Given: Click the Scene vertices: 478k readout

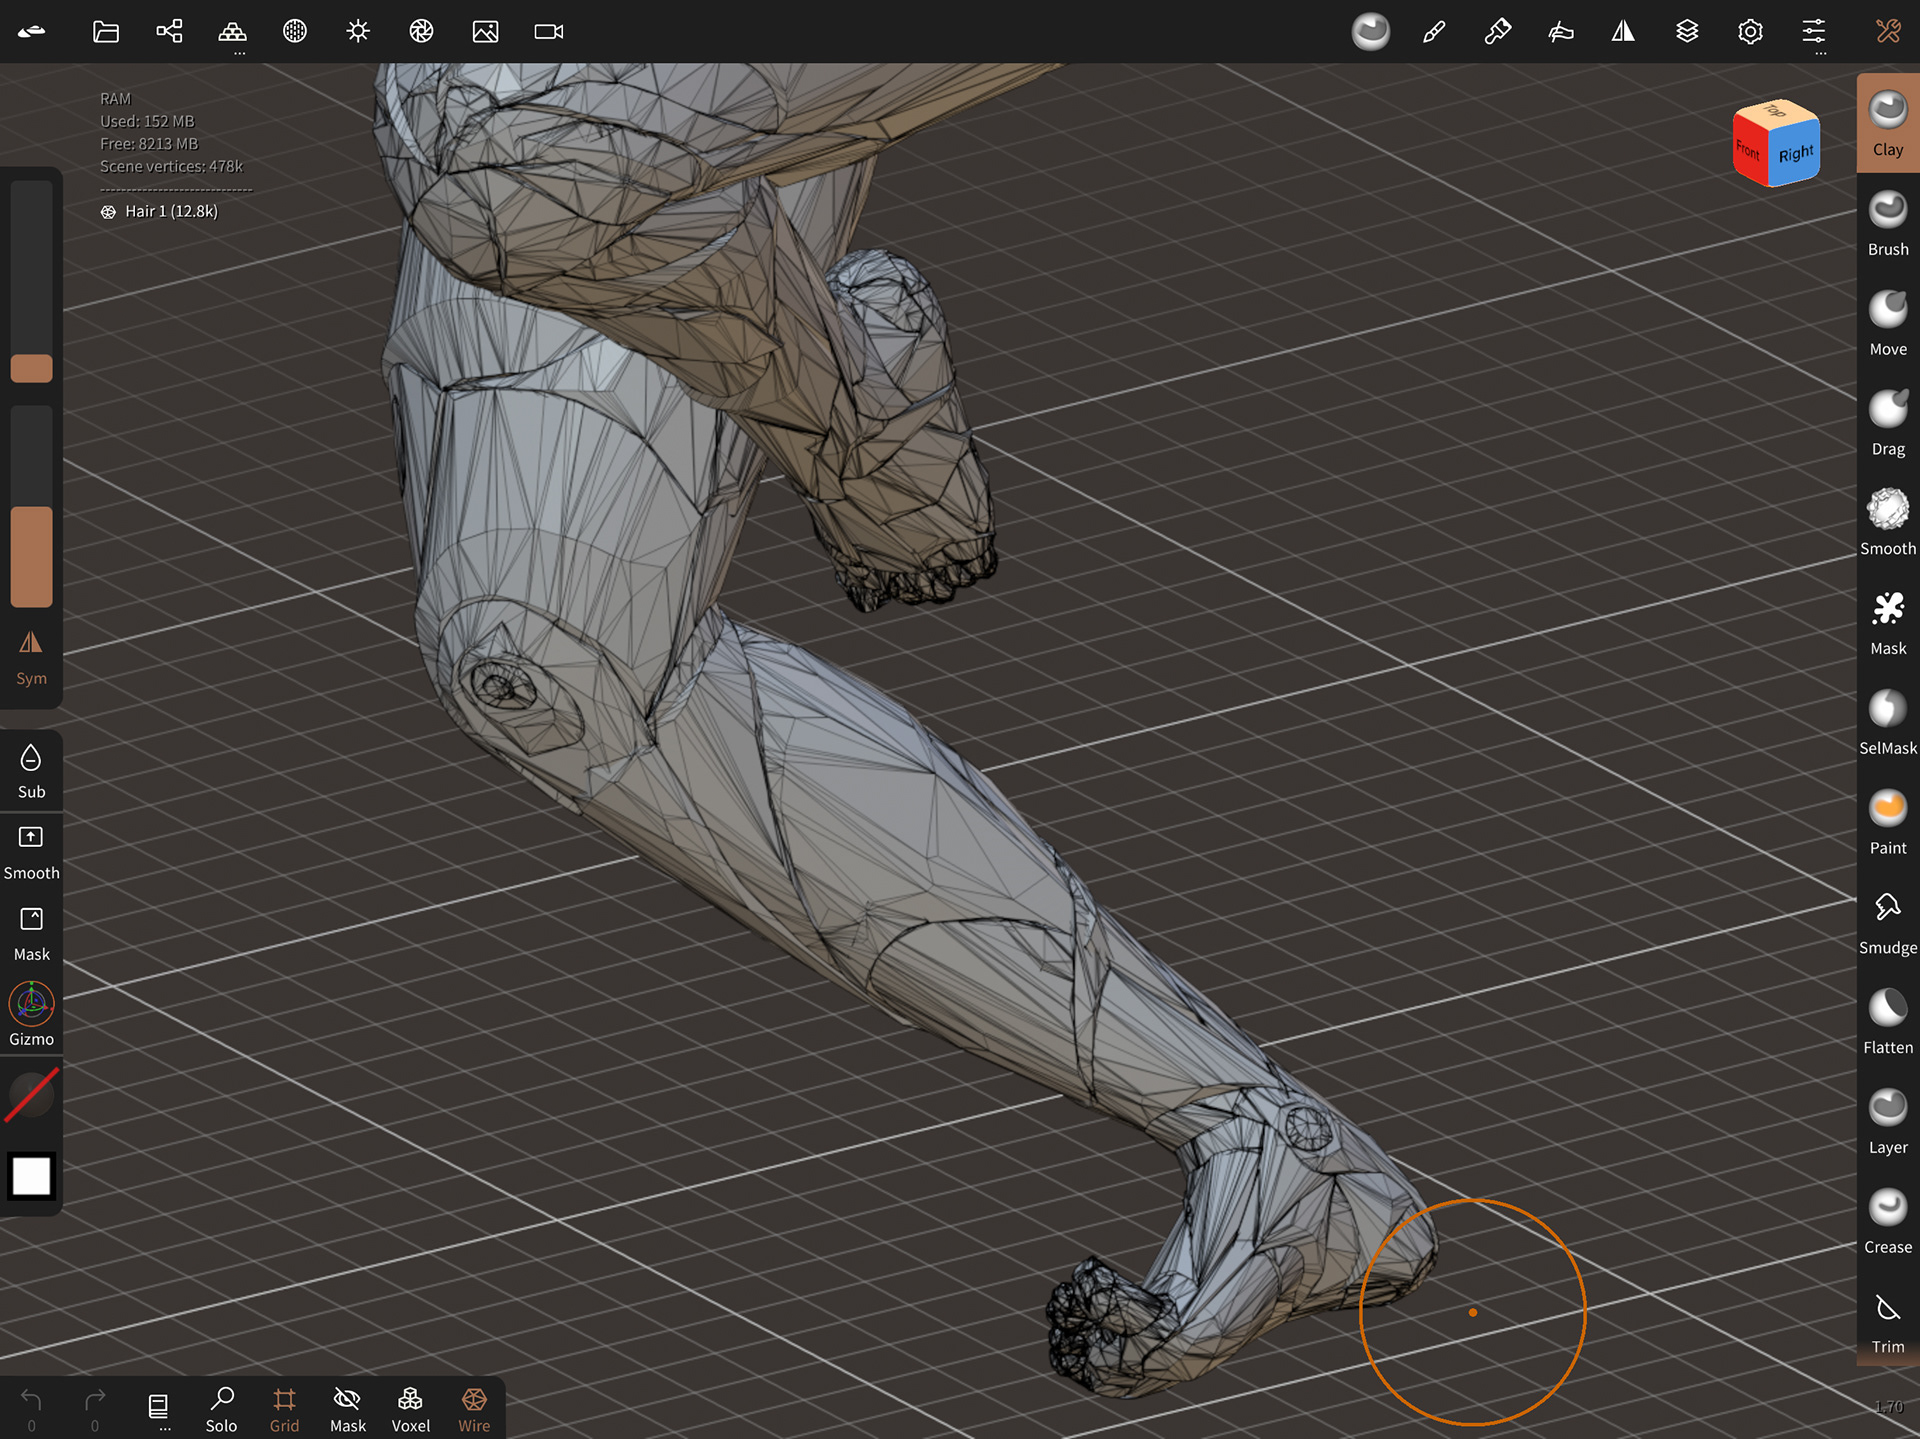Looking at the screenshot, I should 171,166.
